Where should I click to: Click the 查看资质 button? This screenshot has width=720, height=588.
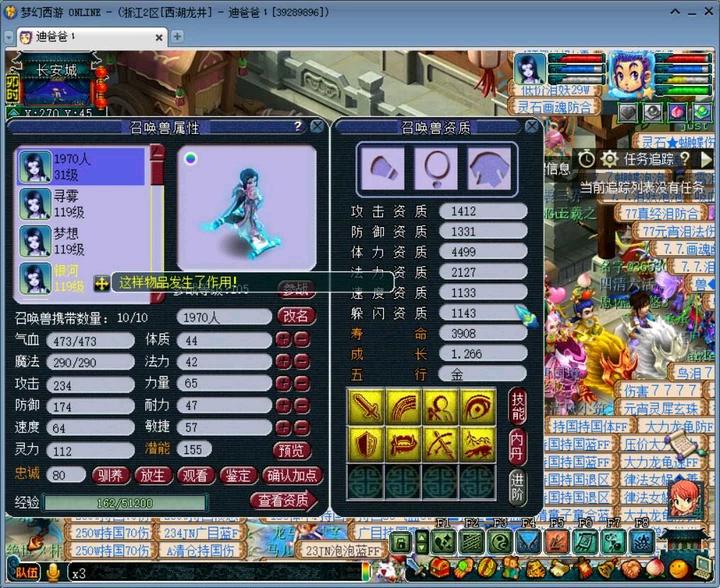click(x=284, y=501)
